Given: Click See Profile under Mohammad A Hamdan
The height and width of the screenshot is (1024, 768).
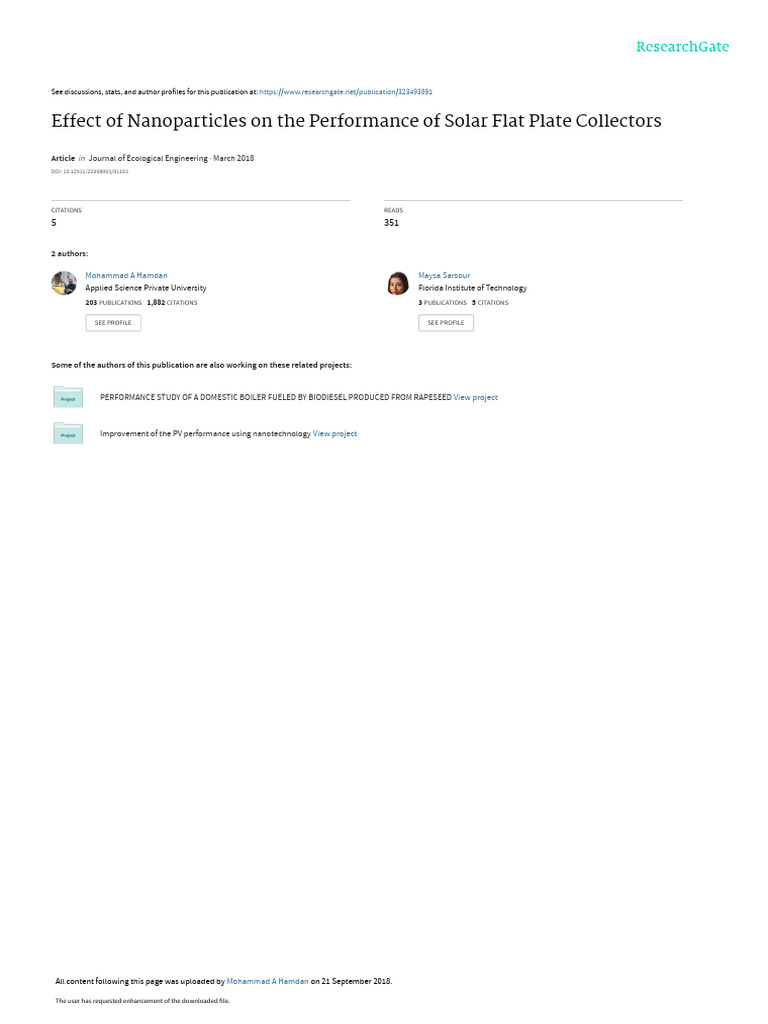Looking at the screenshot, I should tap(113, 323).
